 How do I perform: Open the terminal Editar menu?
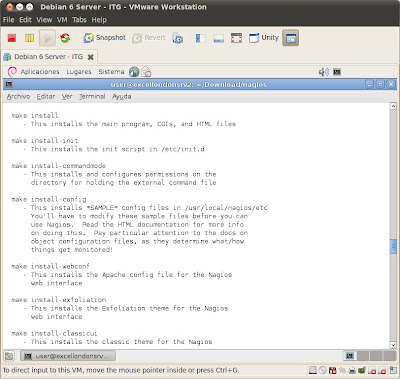(46, 96)
